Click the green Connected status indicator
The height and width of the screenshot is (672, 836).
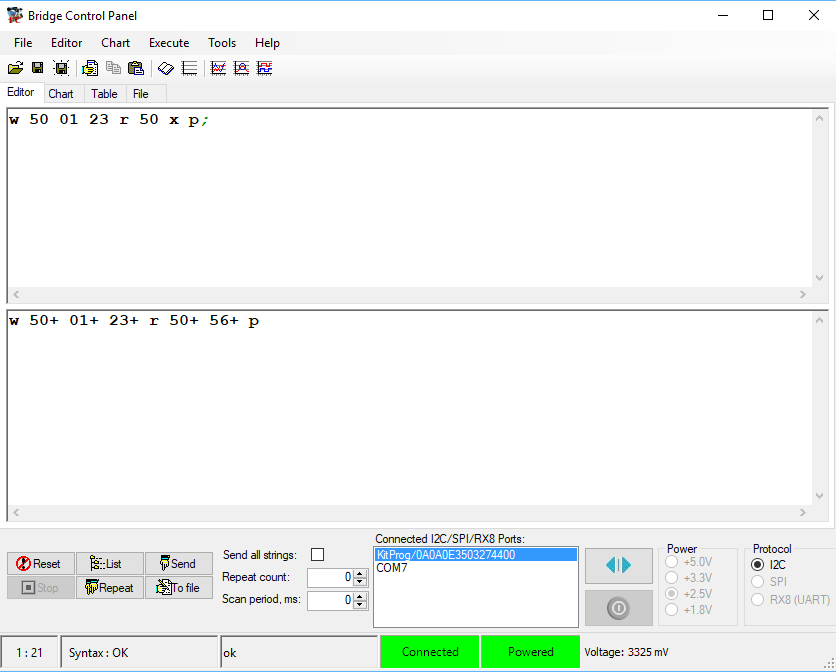tap(430, 652)
